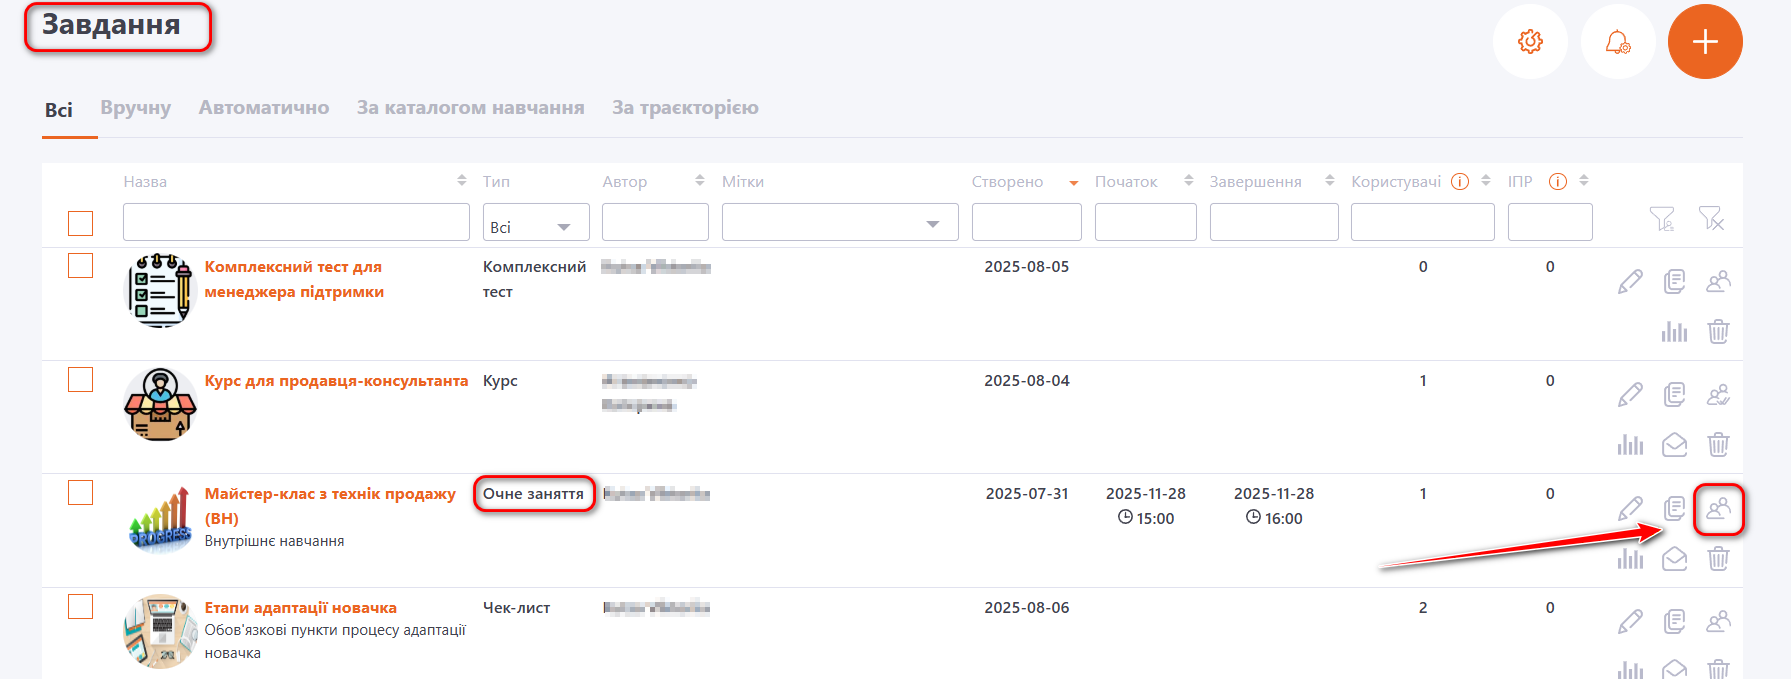1792x679 pixels.
Task: Click the orange plus add task button
Action: click(1705, 42)
